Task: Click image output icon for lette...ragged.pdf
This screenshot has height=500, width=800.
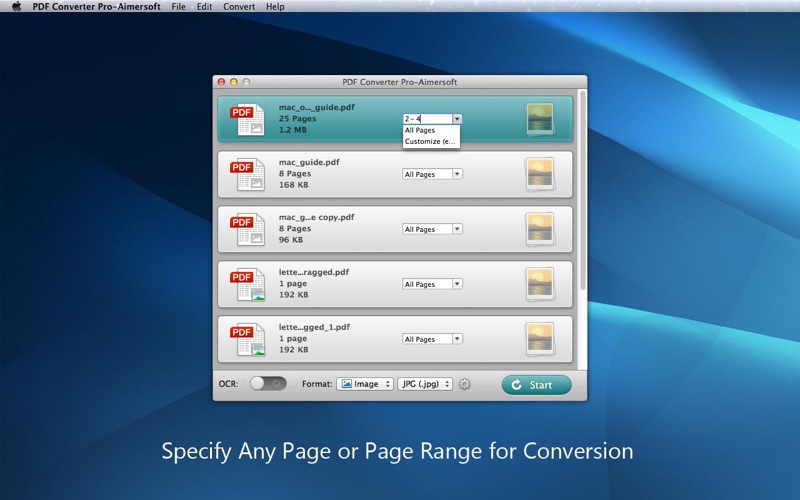Action: pyautogui.click(x=540, y=285)
